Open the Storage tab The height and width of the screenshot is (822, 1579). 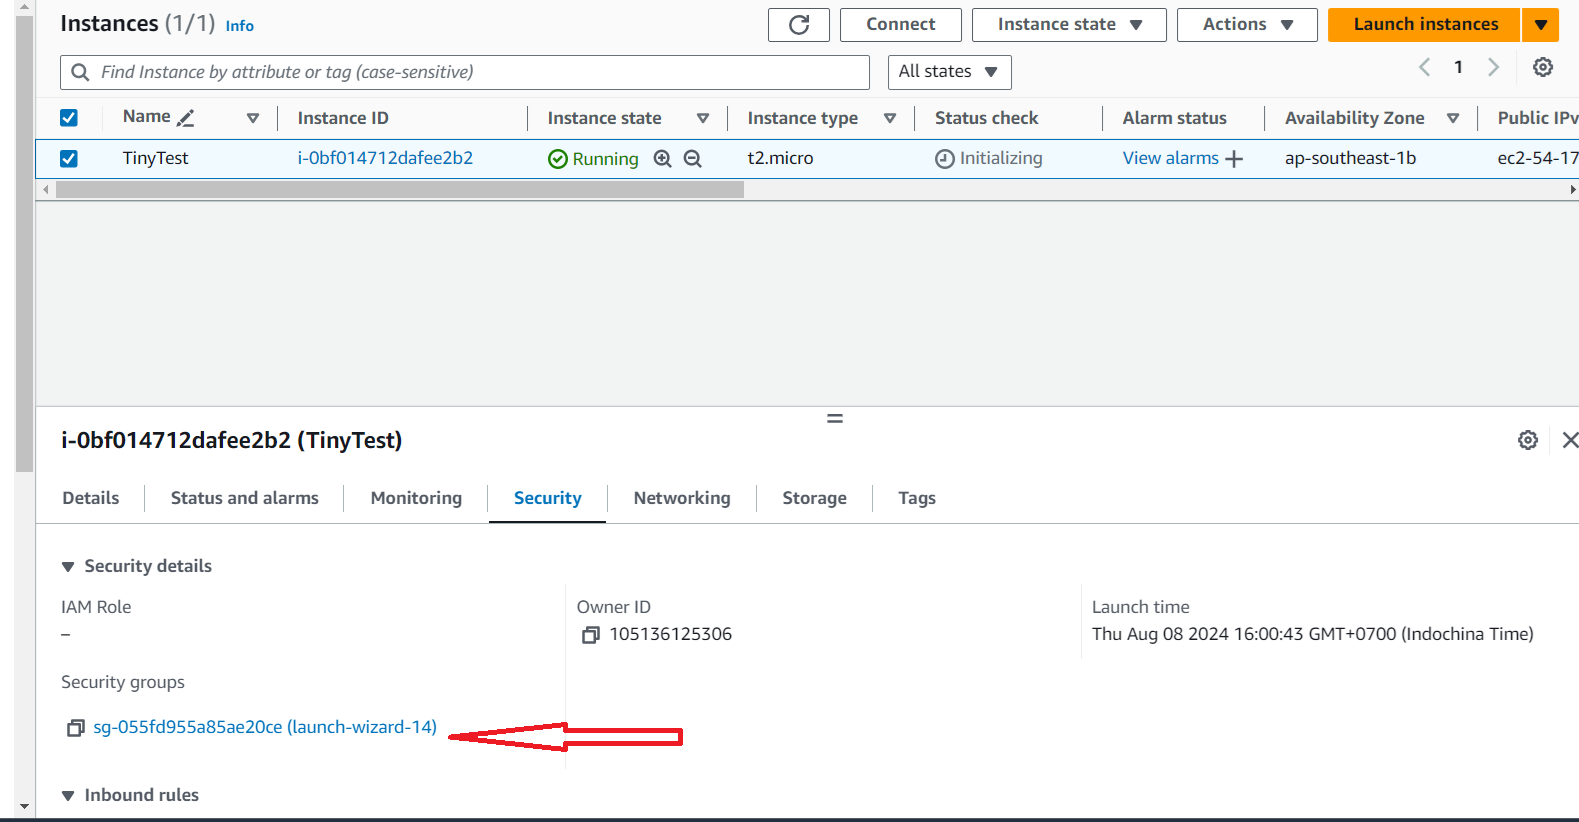[x=814, y=498]
